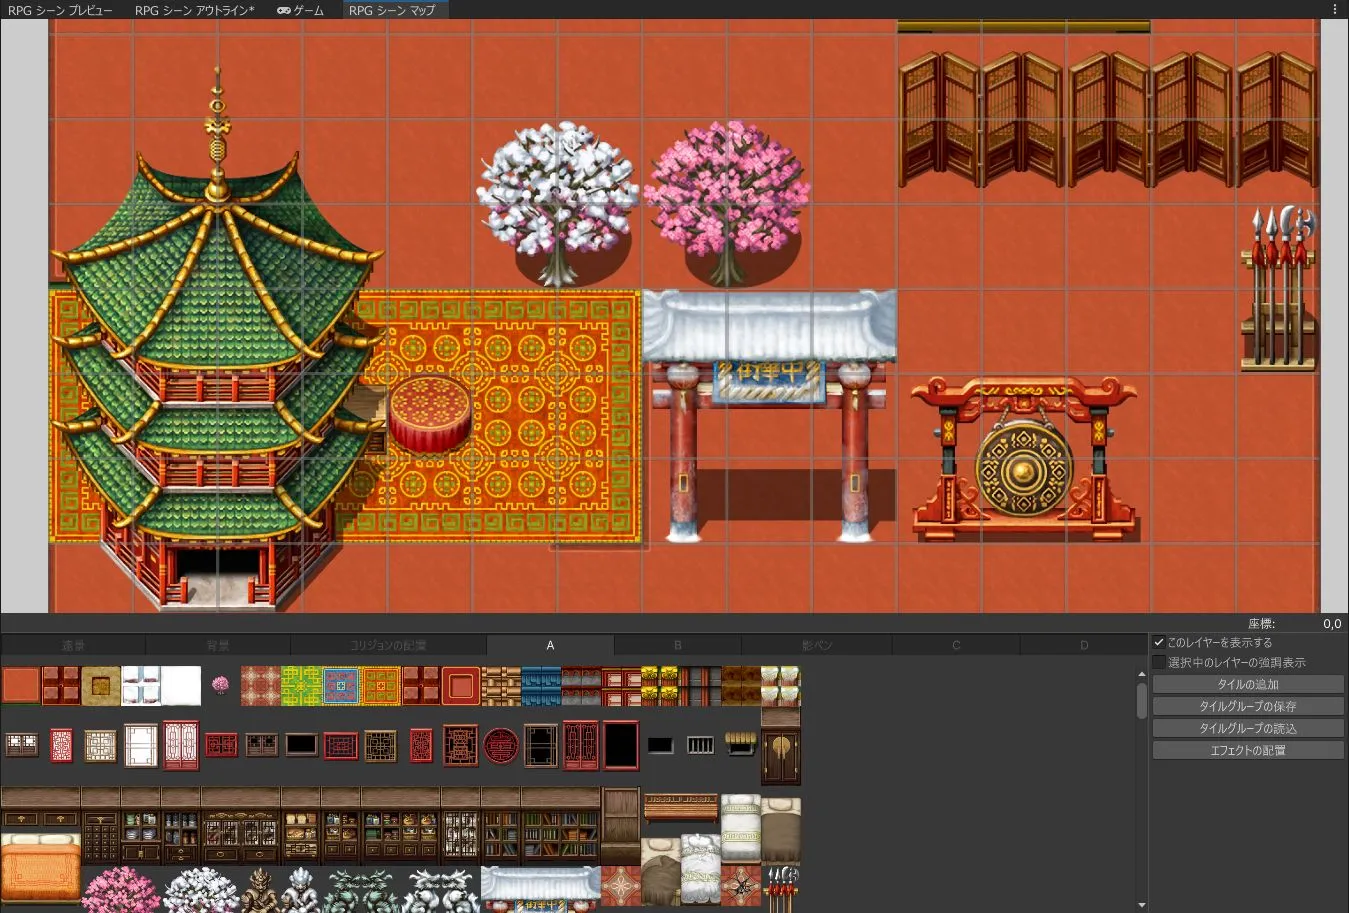This screenshot has height=913, width=1349.
Task: Choose the wooden bench tile
Action: [680, 807]
